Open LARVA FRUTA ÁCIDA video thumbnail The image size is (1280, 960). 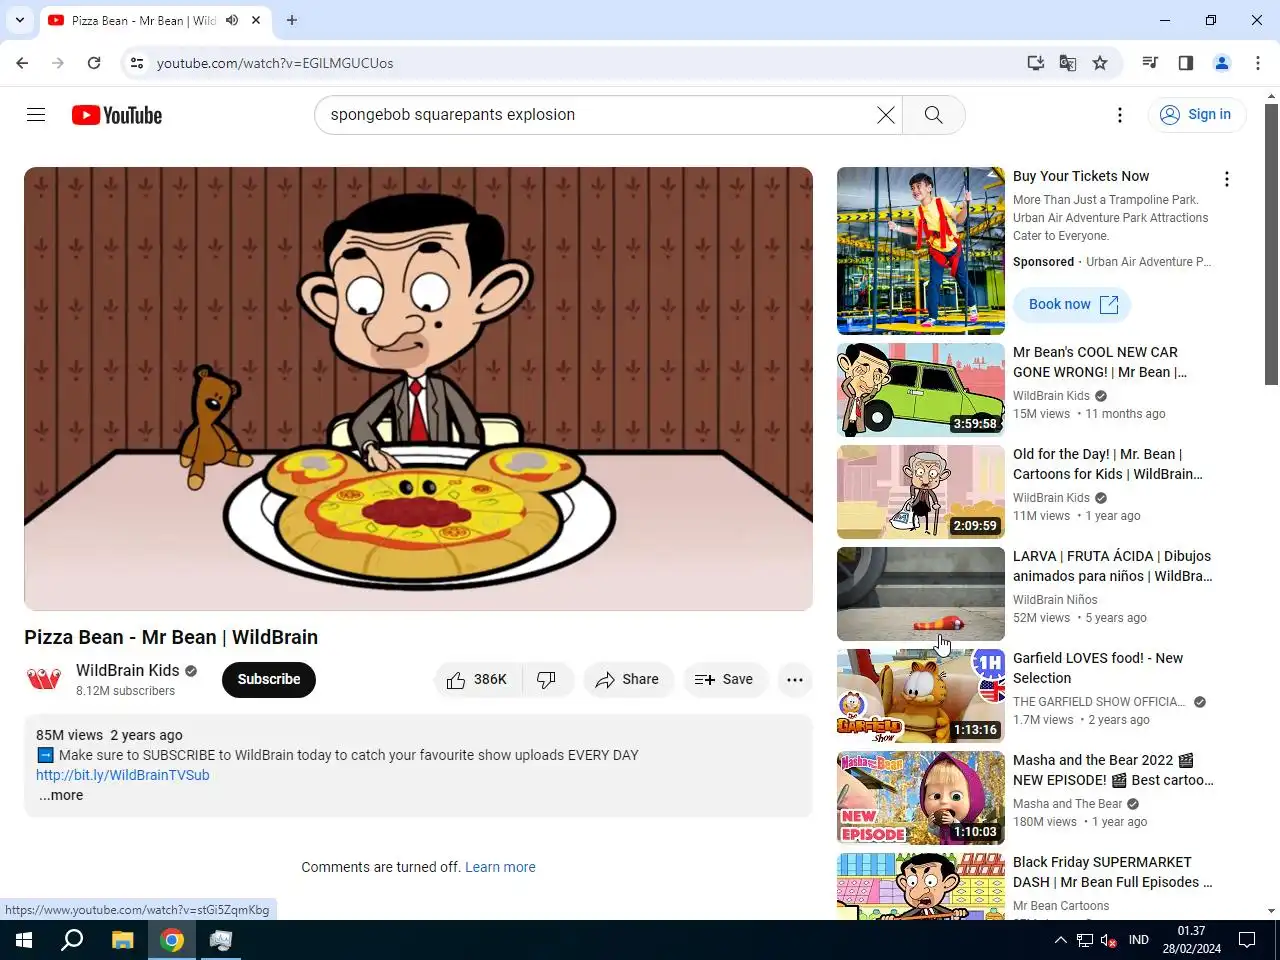(921, 594)
